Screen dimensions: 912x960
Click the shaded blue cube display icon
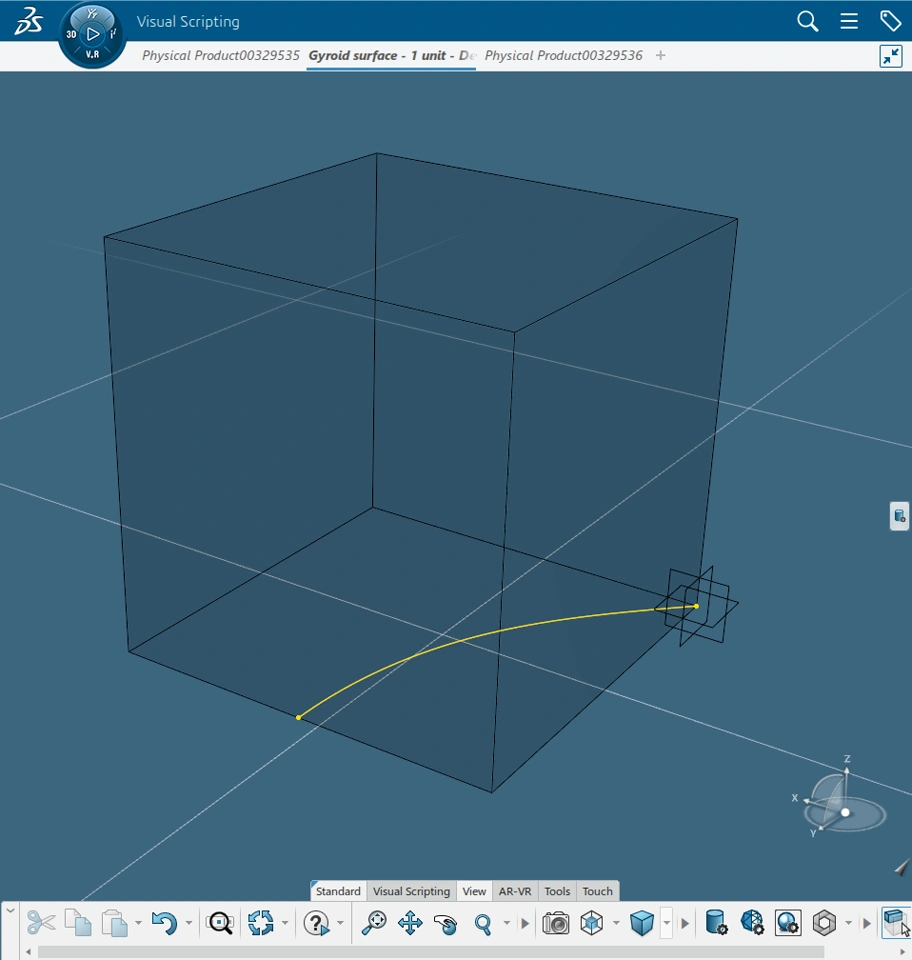pos(641,923)
